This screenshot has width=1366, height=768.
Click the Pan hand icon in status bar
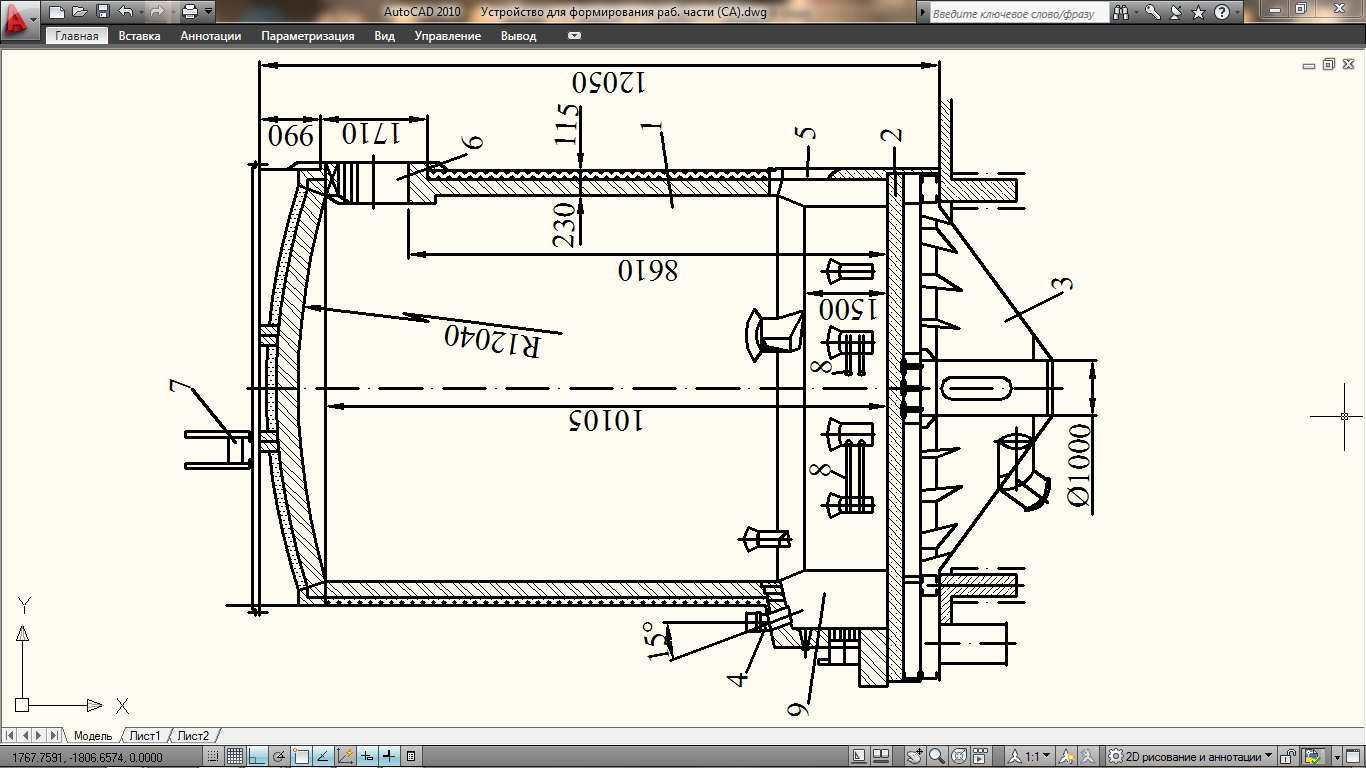click(915, 756)
